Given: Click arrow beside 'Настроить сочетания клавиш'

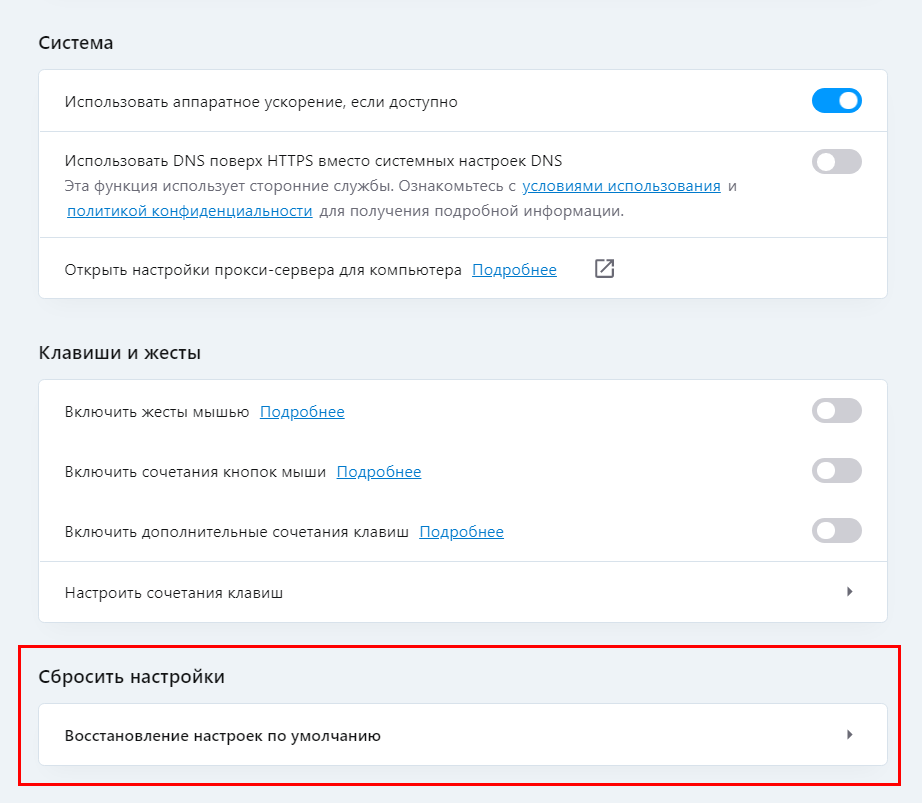Looking at the screenshot, I should coord(849,592).
